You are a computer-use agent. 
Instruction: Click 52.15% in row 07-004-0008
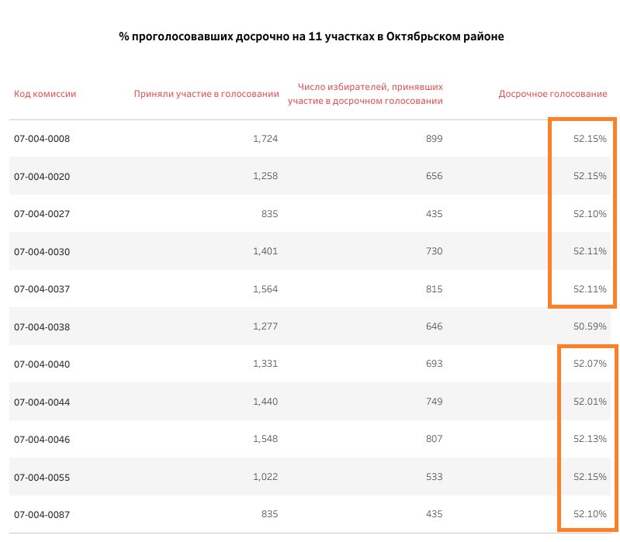[x=590, y=139]
